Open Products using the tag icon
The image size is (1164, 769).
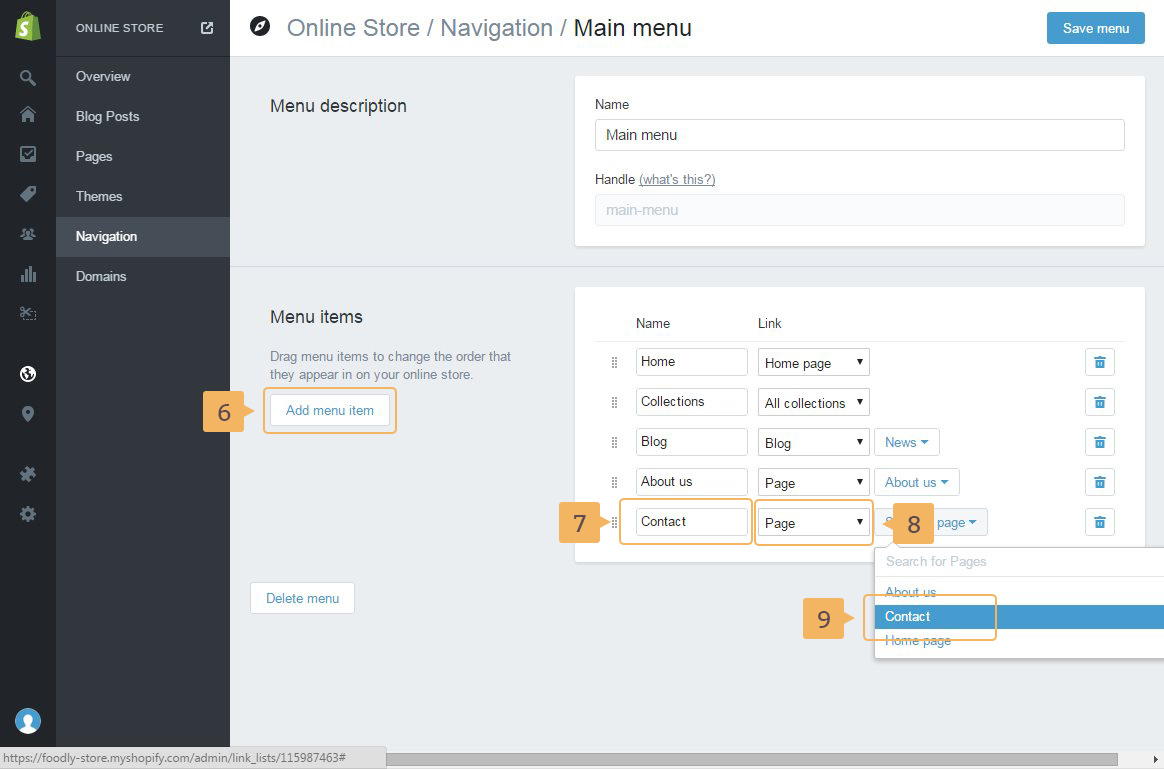click(28, 194)
